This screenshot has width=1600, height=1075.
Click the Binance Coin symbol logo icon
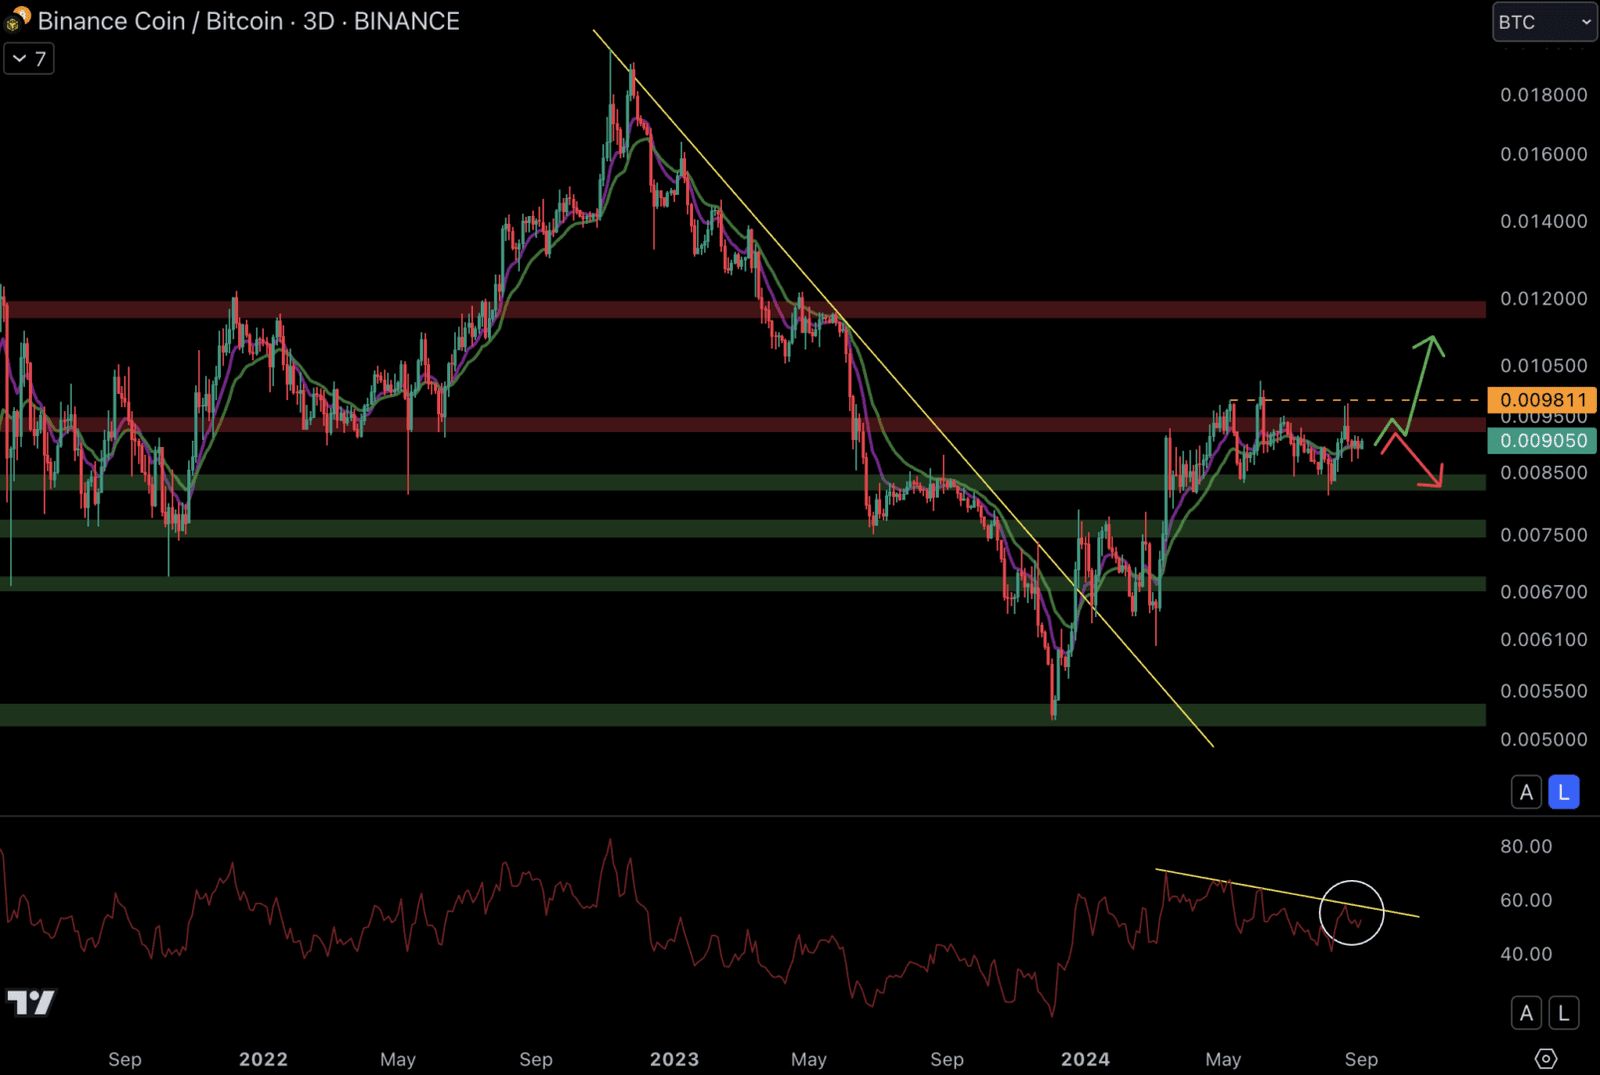point(17,19)
